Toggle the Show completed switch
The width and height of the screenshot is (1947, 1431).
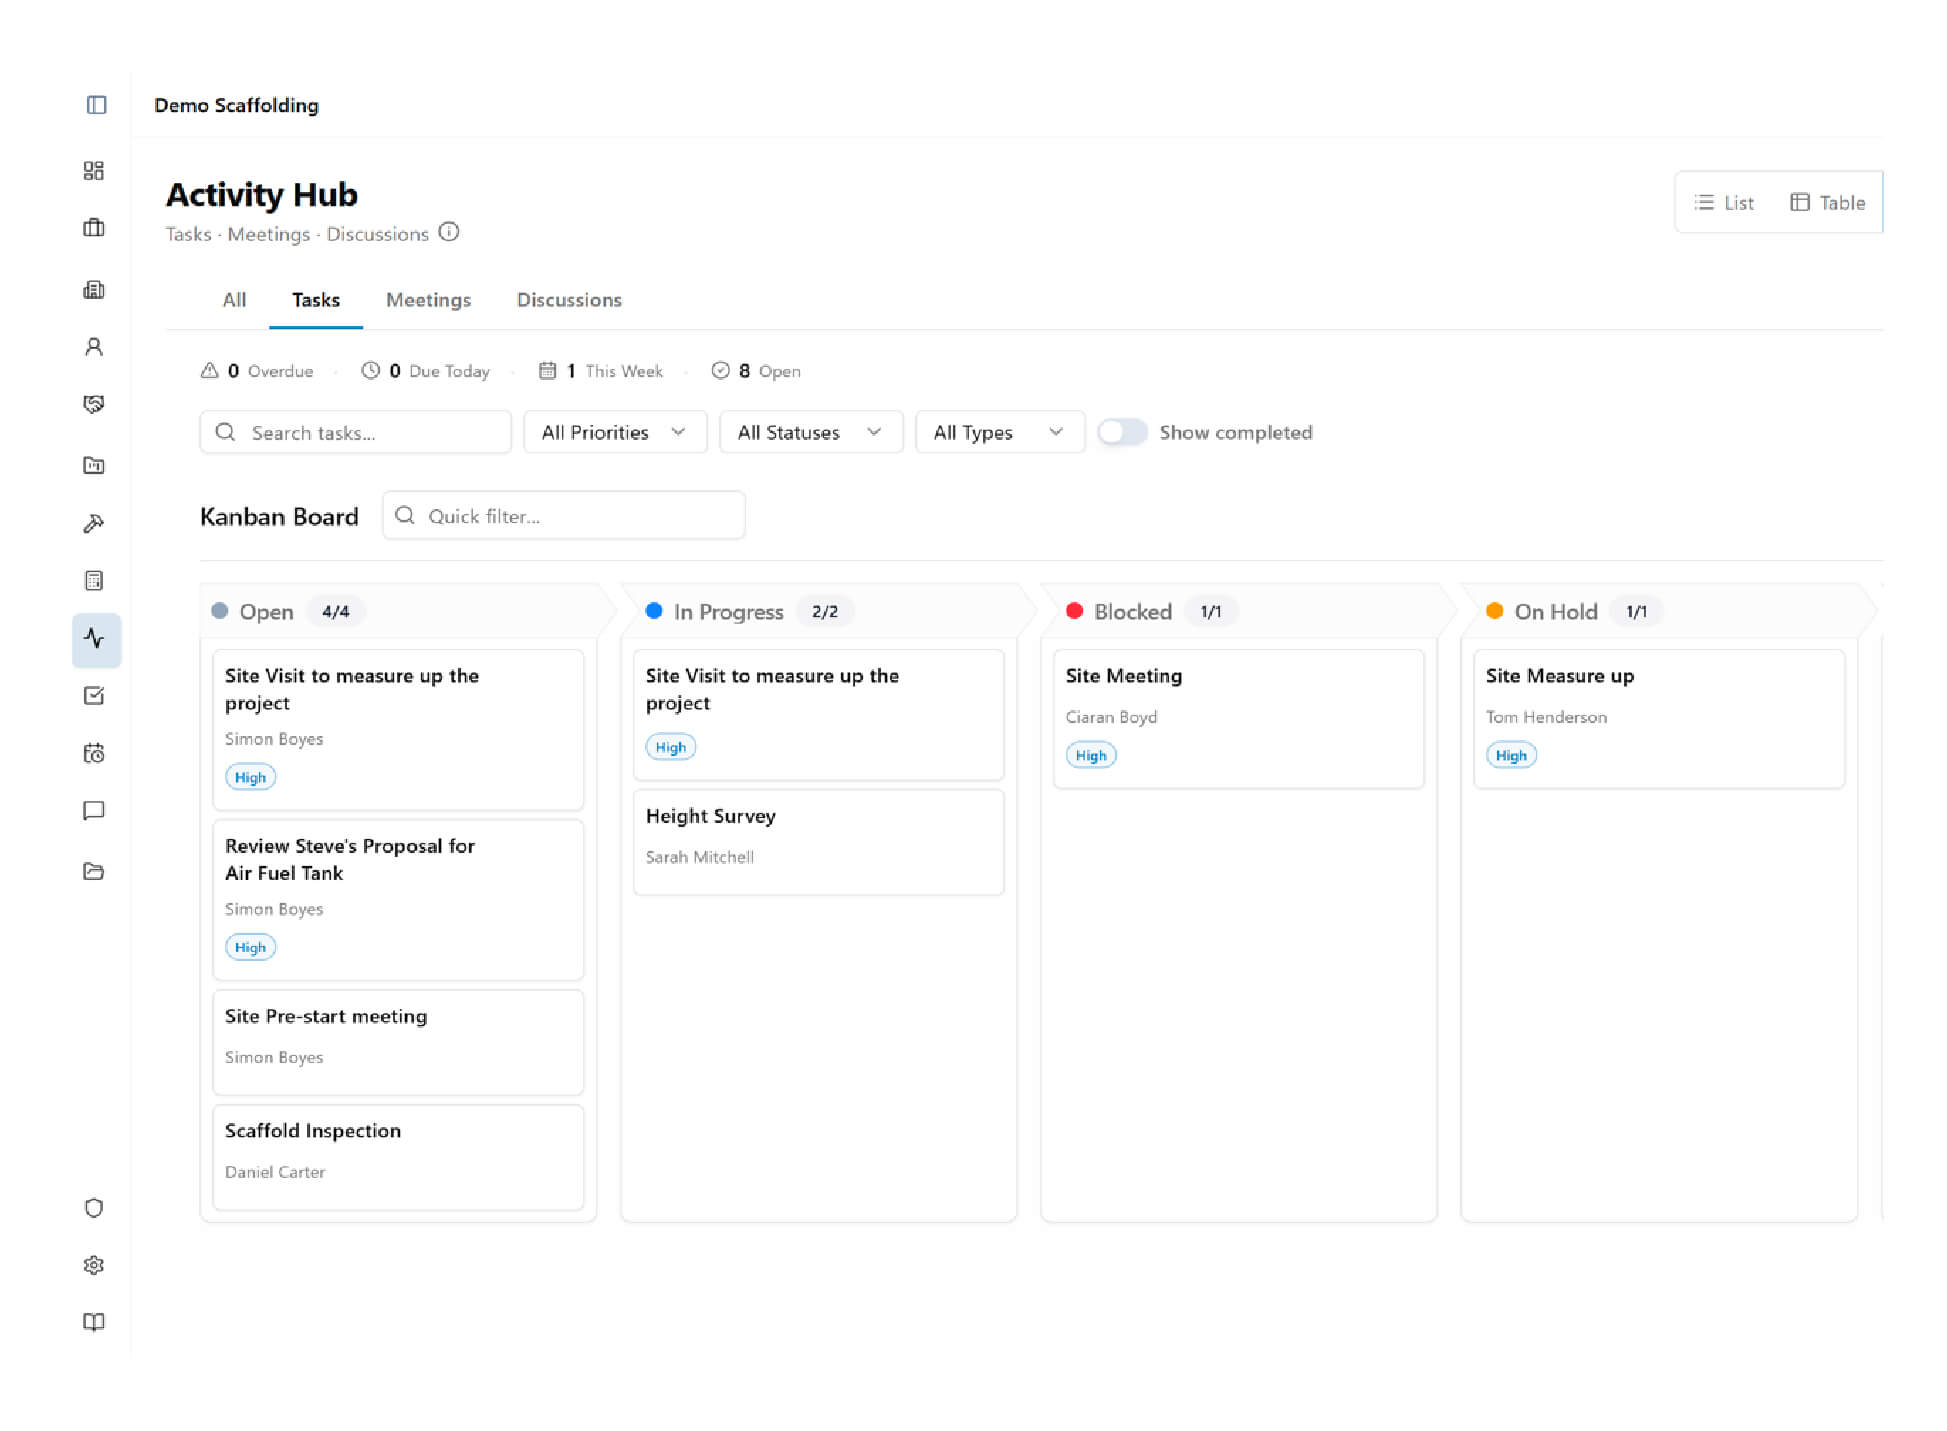[x=1122, y=432]
